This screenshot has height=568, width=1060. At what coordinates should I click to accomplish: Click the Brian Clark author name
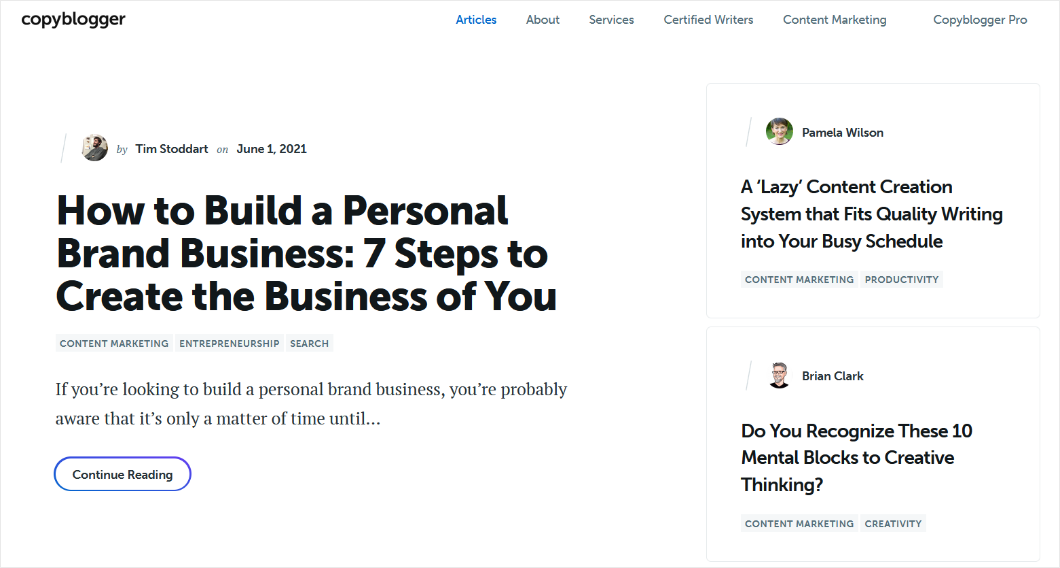point(832,376)
